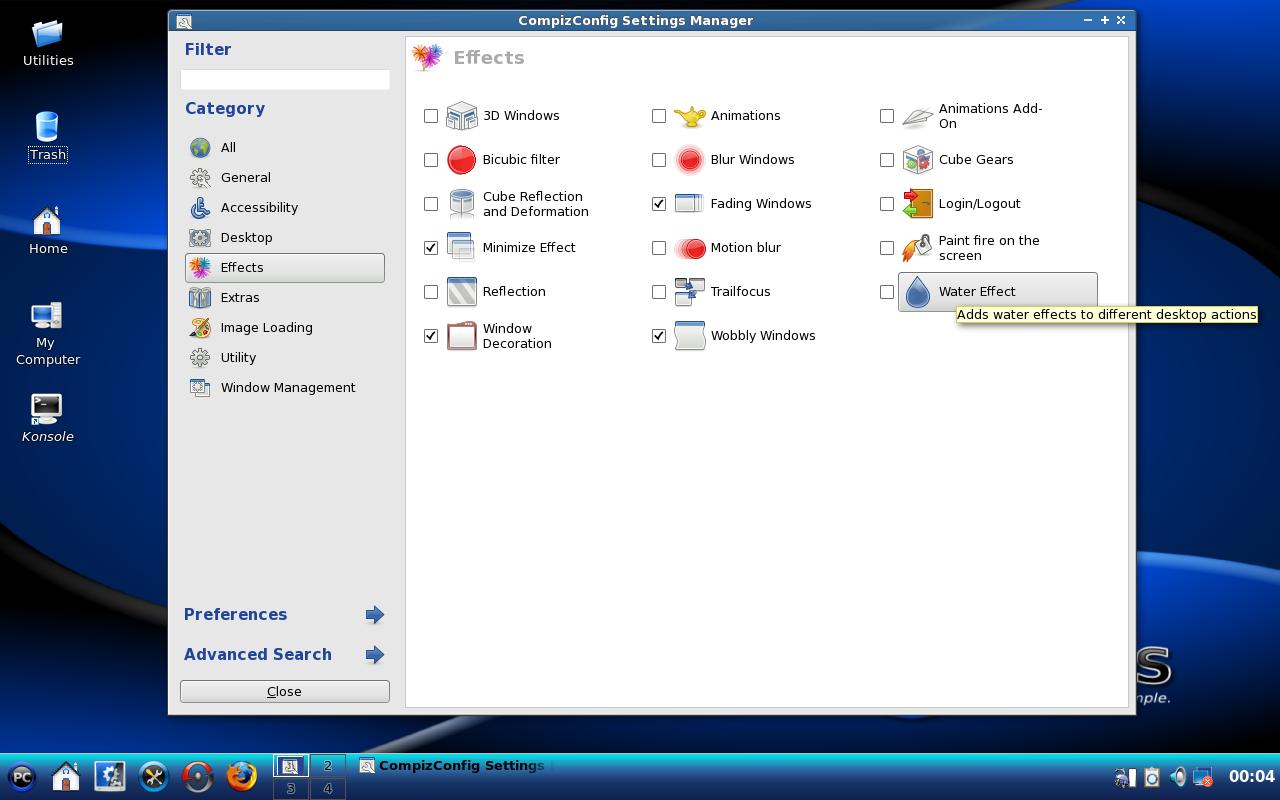Click the network disconnected tray icon
Screen dimensions: 1280x800
coord(1204,777)
